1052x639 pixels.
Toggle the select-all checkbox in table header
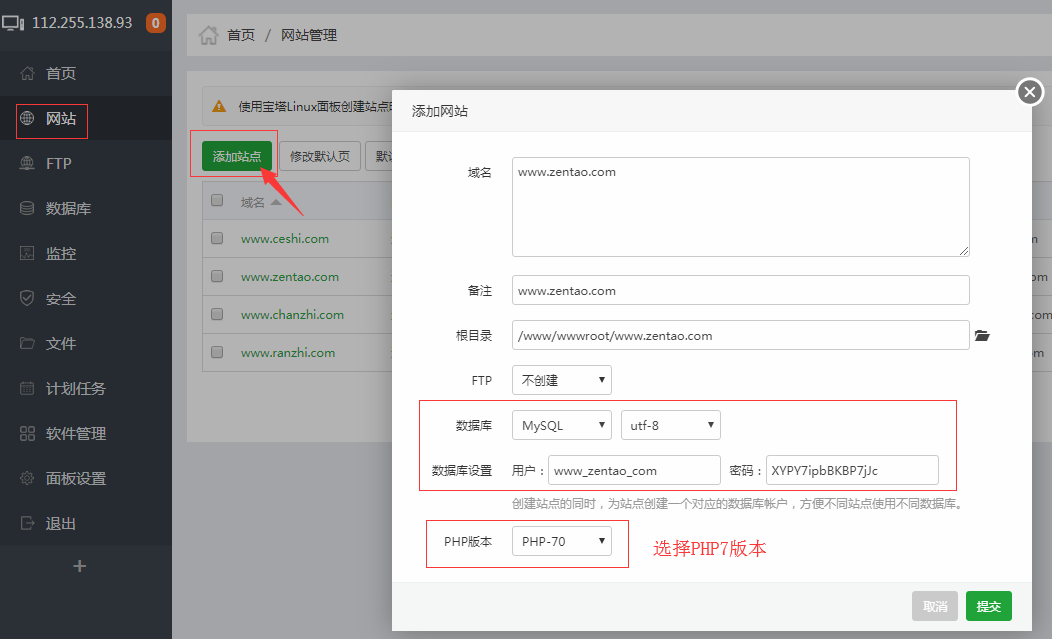coord(217,201)
